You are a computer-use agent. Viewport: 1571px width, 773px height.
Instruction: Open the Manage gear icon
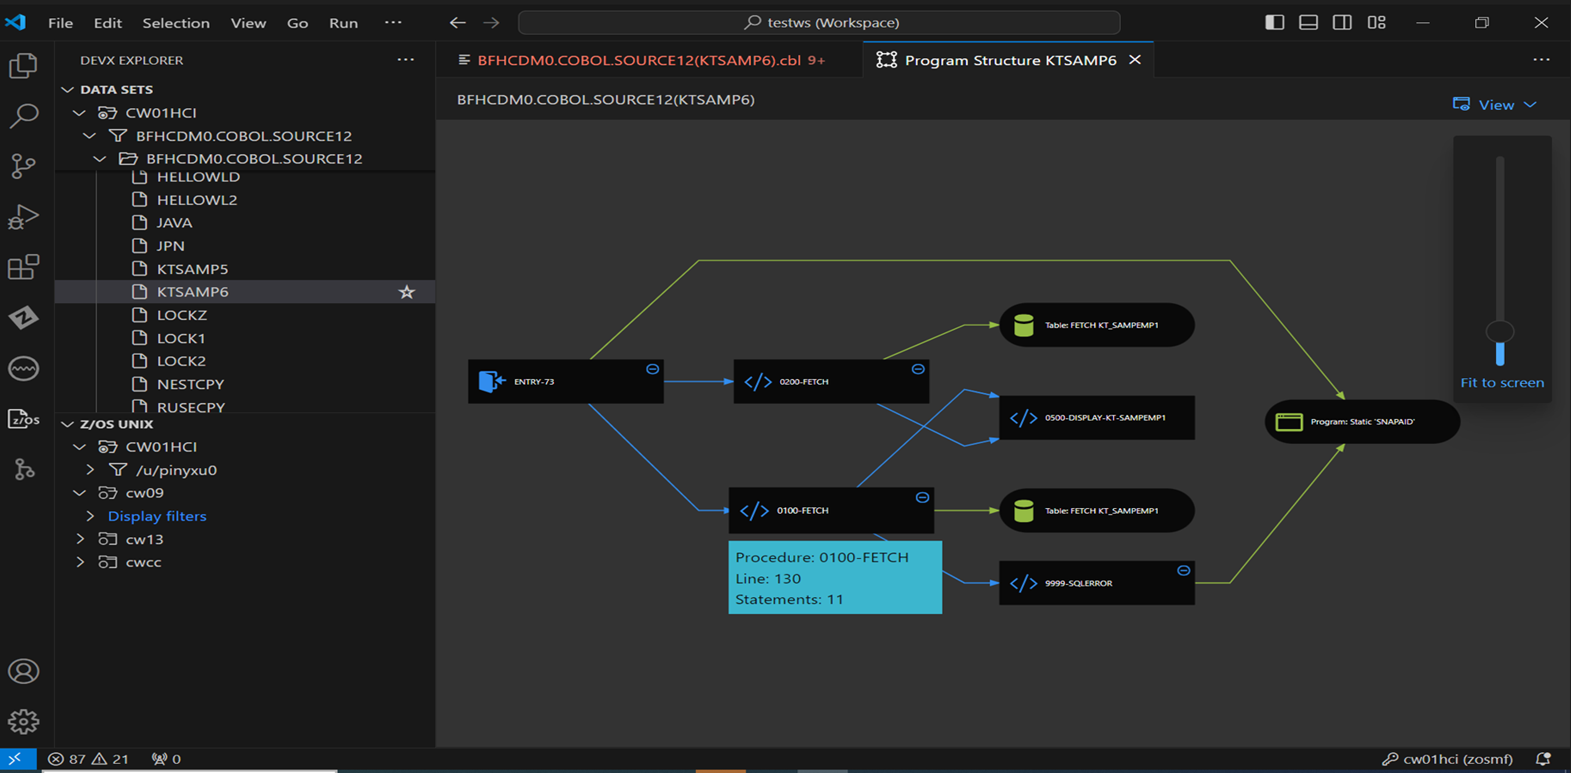coord(23,721)
